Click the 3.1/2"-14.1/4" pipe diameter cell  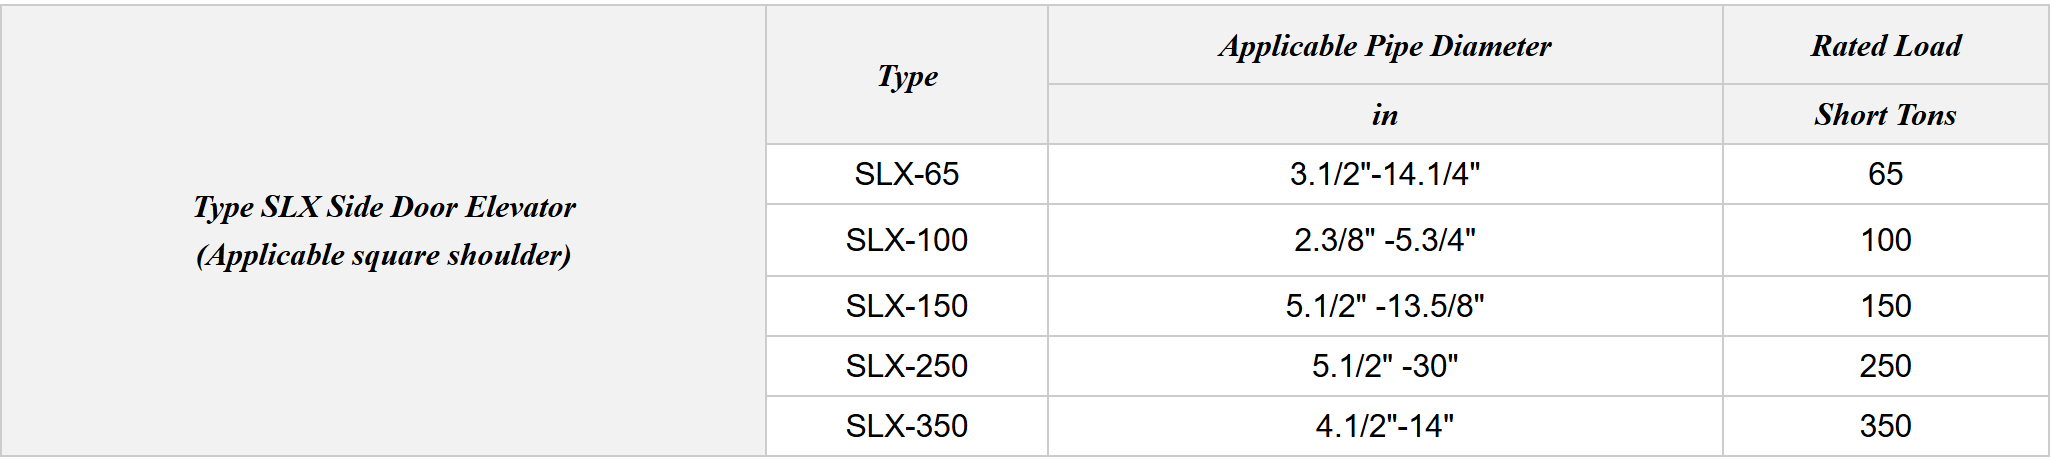1384,174
